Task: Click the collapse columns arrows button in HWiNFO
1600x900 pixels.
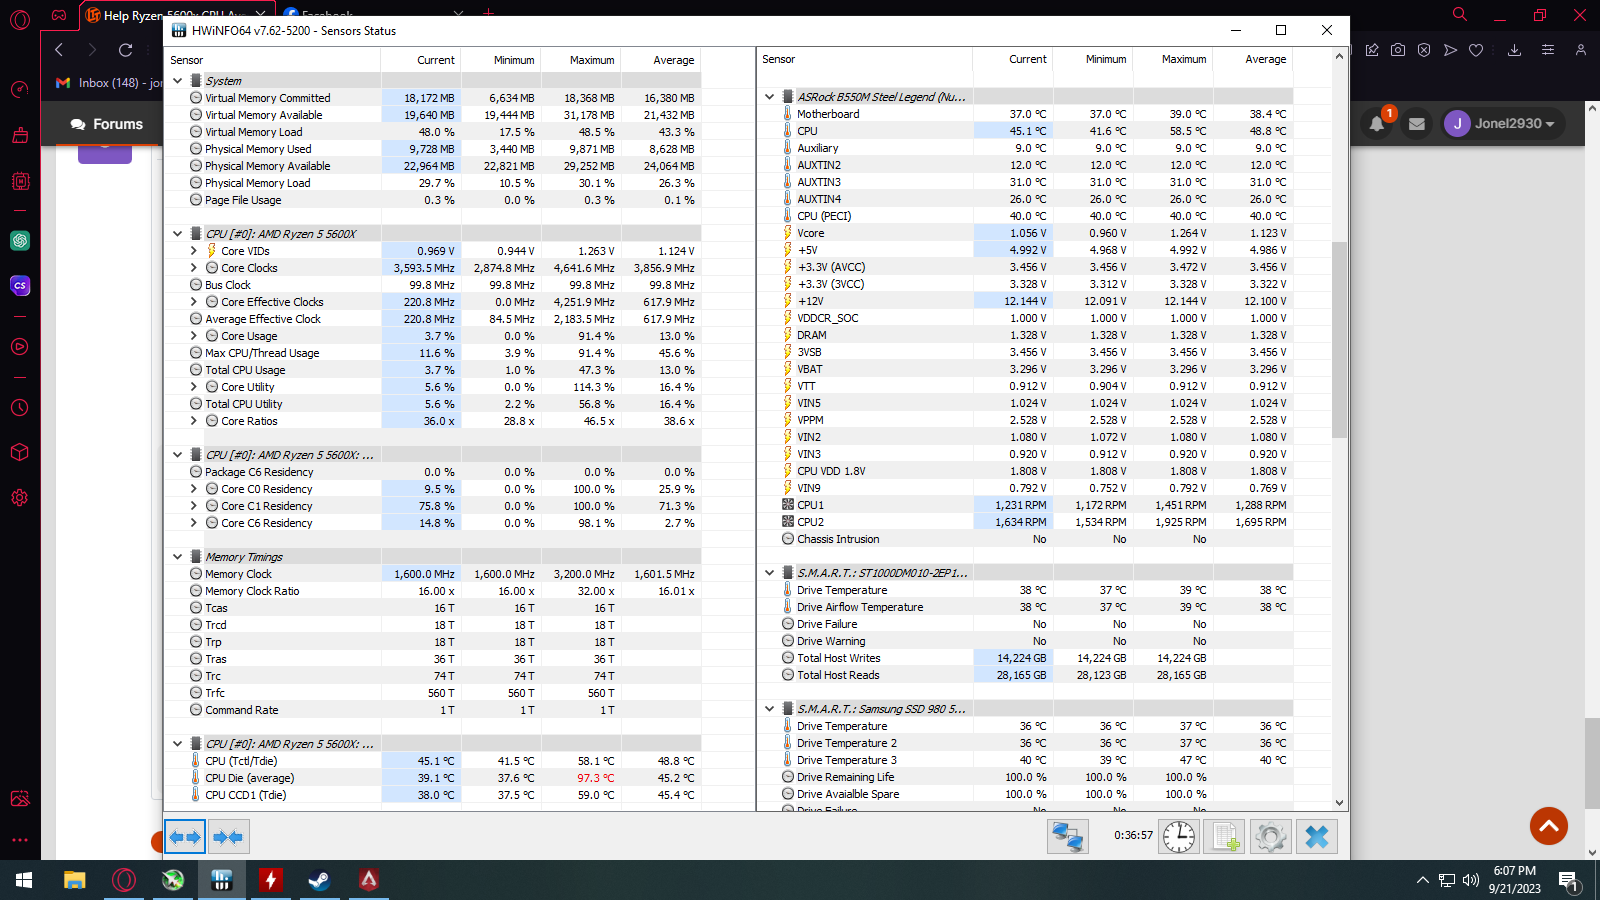Action: [x=228, y=837]
